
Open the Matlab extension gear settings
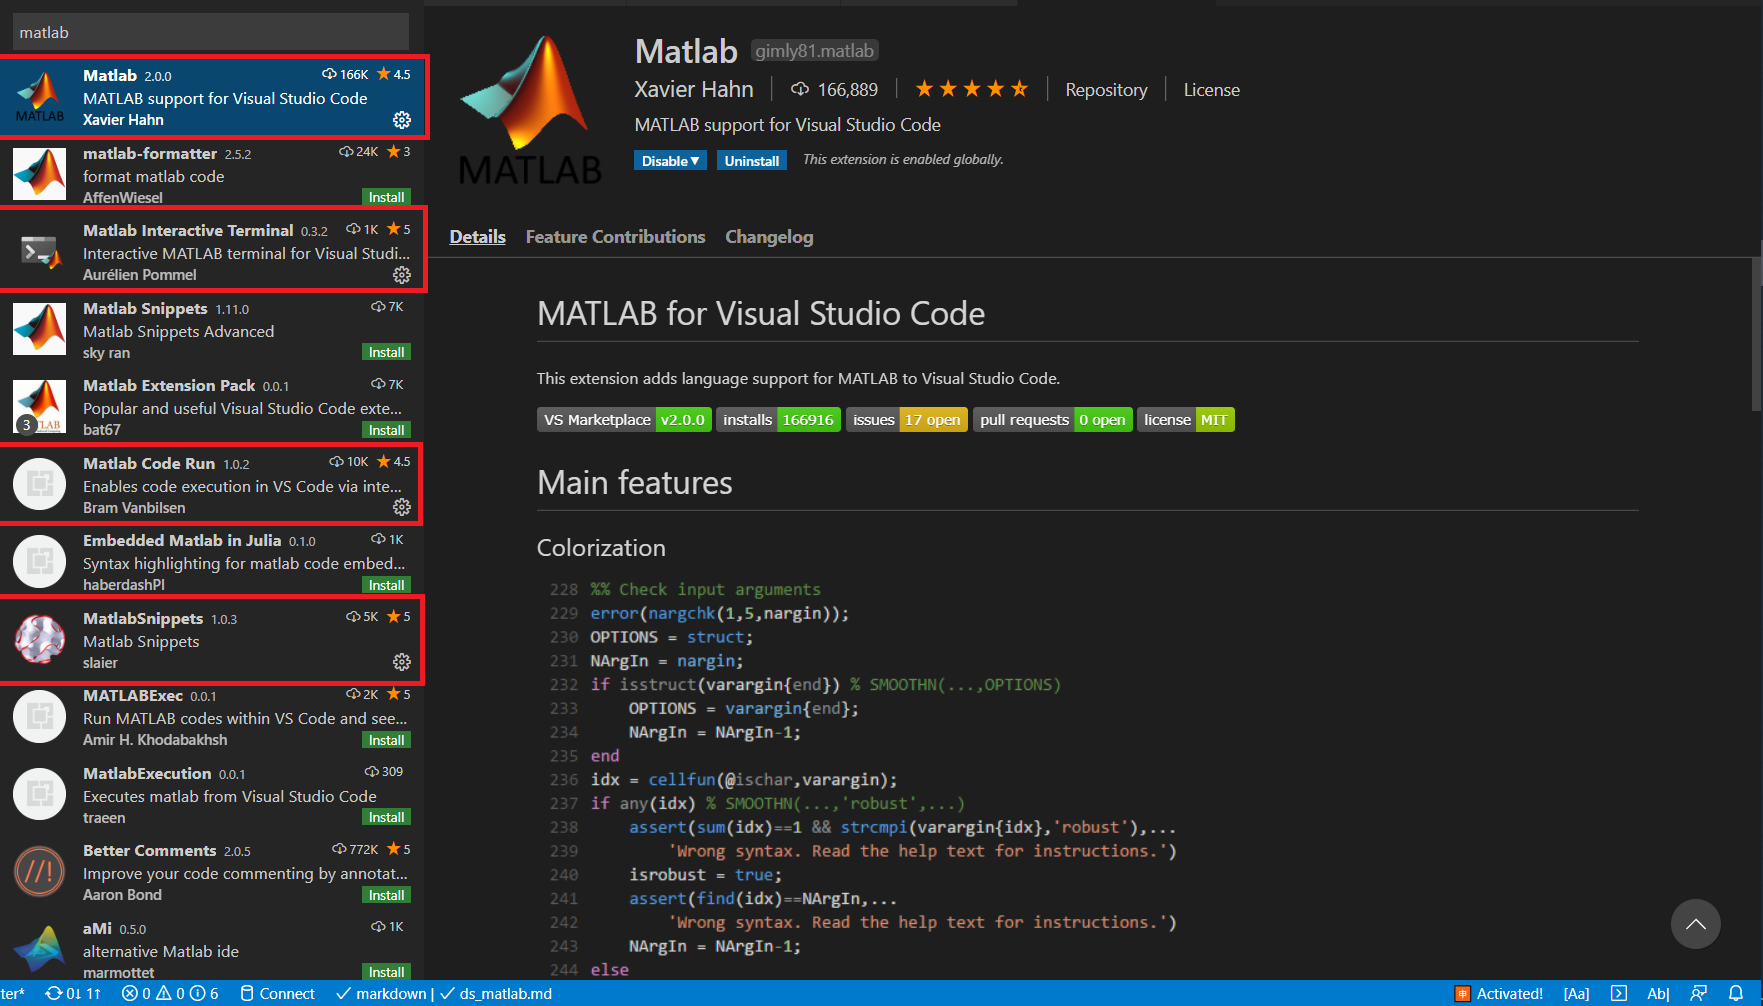[402, 120]
